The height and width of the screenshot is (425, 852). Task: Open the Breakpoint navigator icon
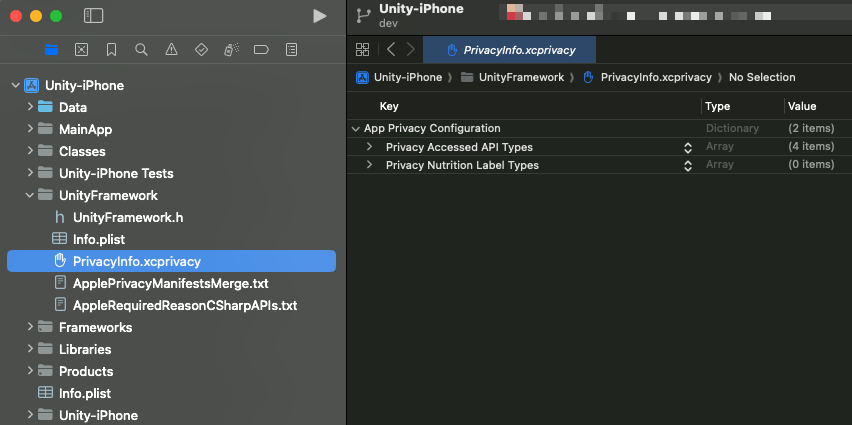pyautogui.click(x=261, y=50)
